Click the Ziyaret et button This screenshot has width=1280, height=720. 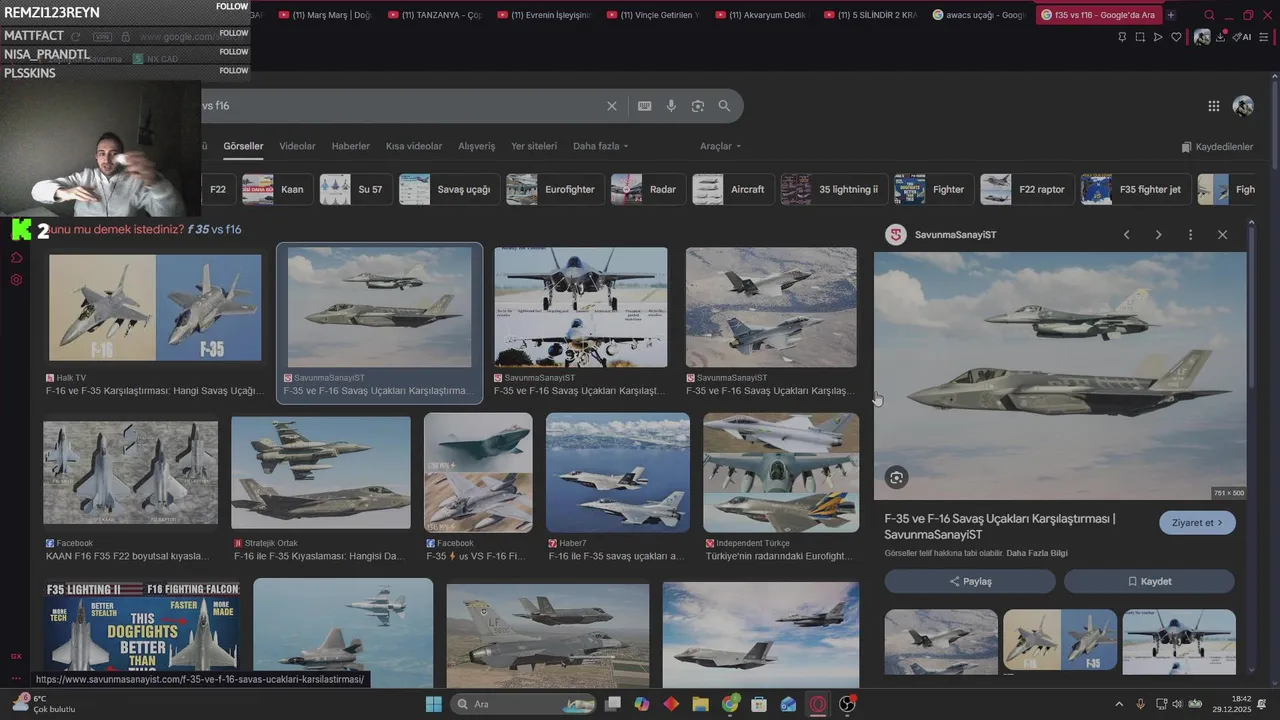1197,523
